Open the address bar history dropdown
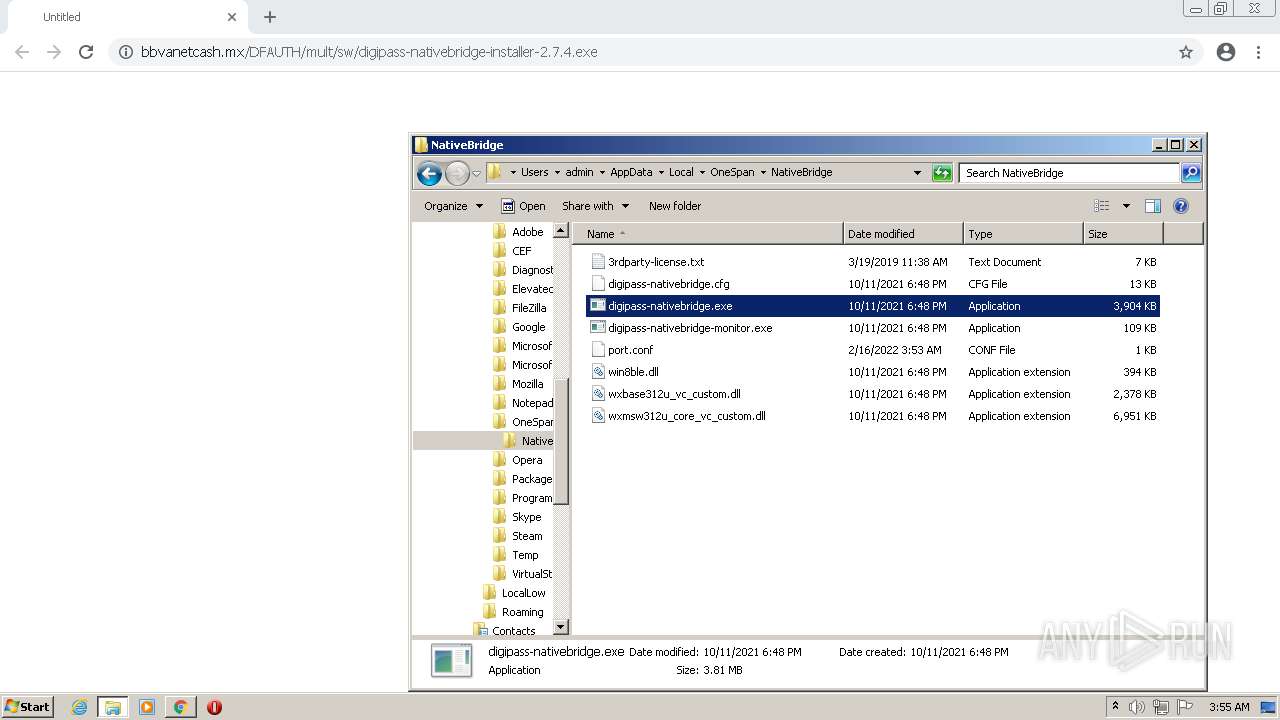1280x720 pixels. pyautogui.click(x=917, y=173)
